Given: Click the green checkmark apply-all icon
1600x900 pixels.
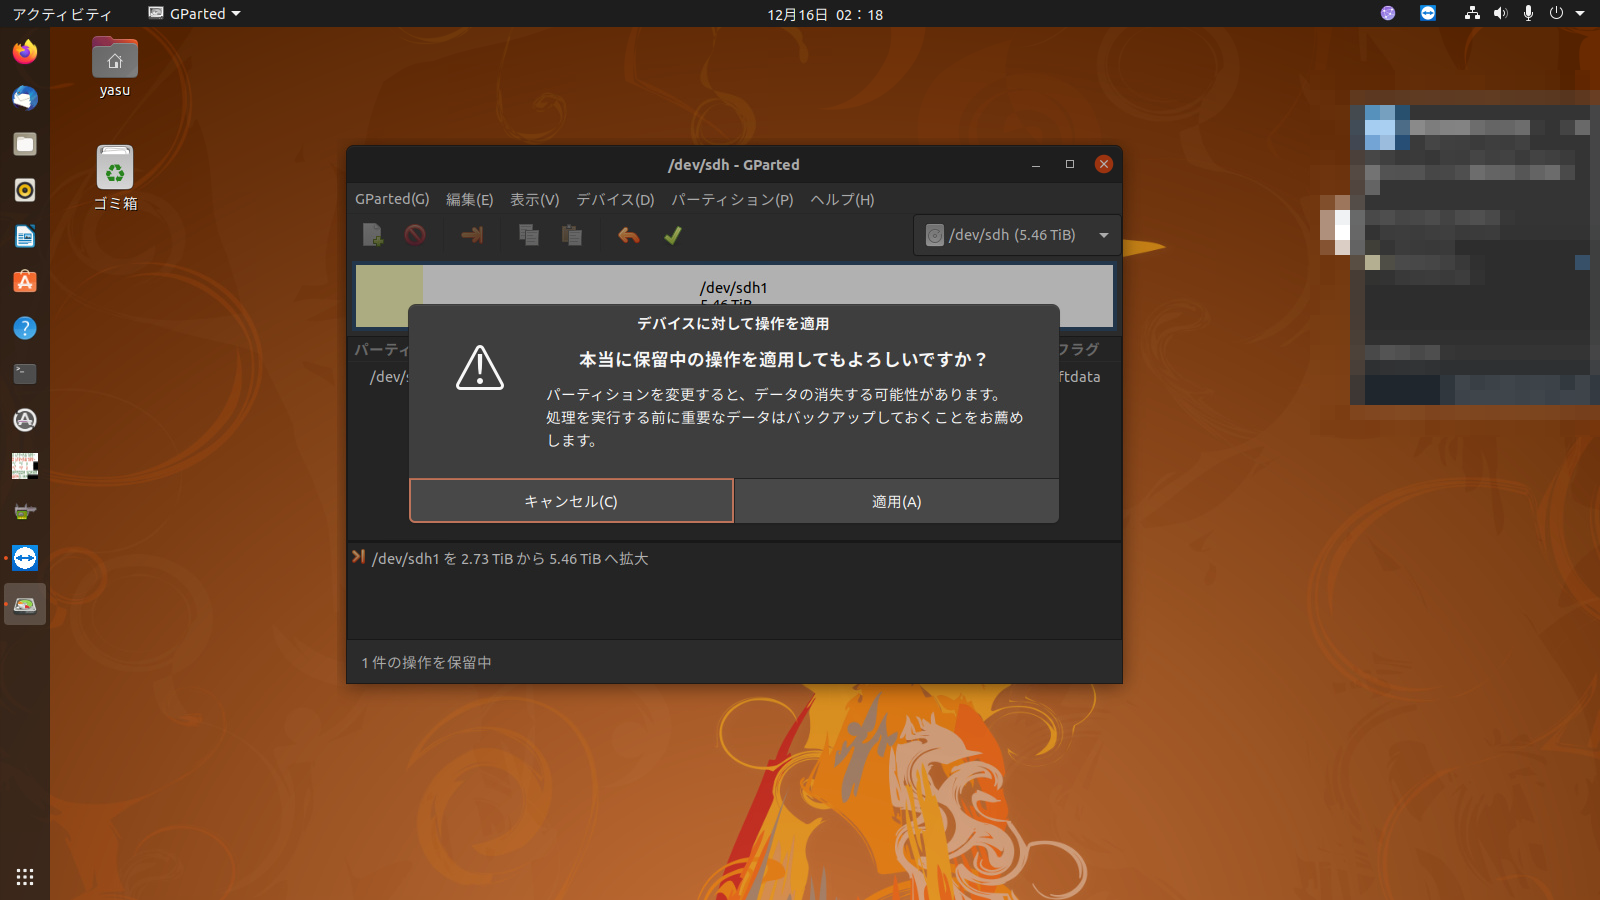Looking at the screenshot, I should [673, 236].
